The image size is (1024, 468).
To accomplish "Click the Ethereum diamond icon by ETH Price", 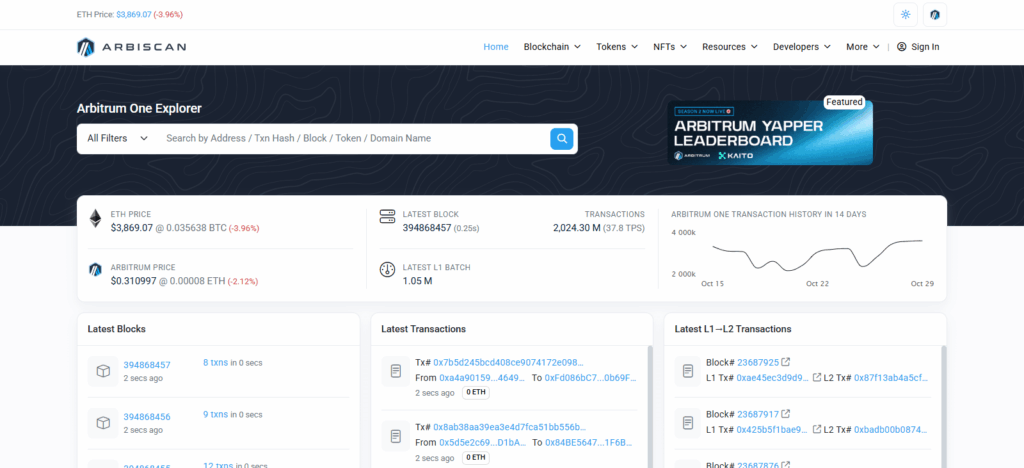I will (x=95, y=219).
